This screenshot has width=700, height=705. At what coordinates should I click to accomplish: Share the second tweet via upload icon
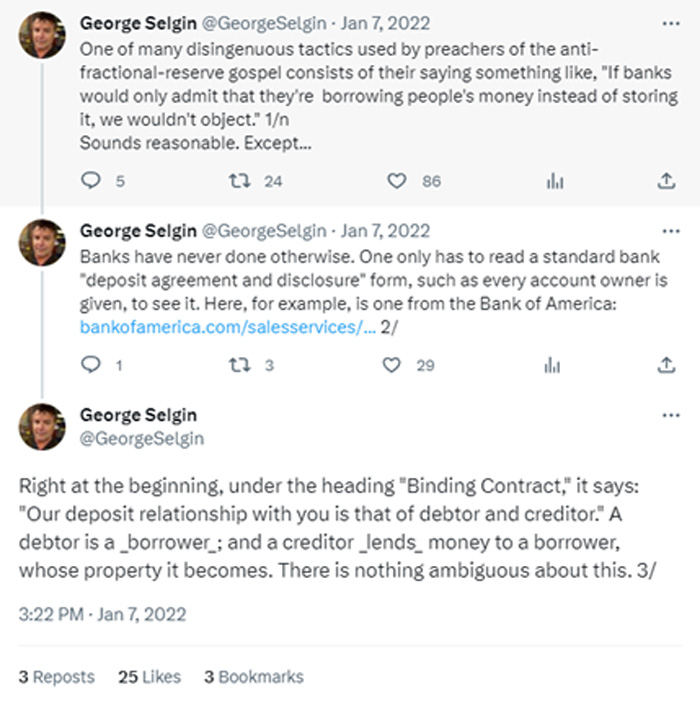(666, 365)
